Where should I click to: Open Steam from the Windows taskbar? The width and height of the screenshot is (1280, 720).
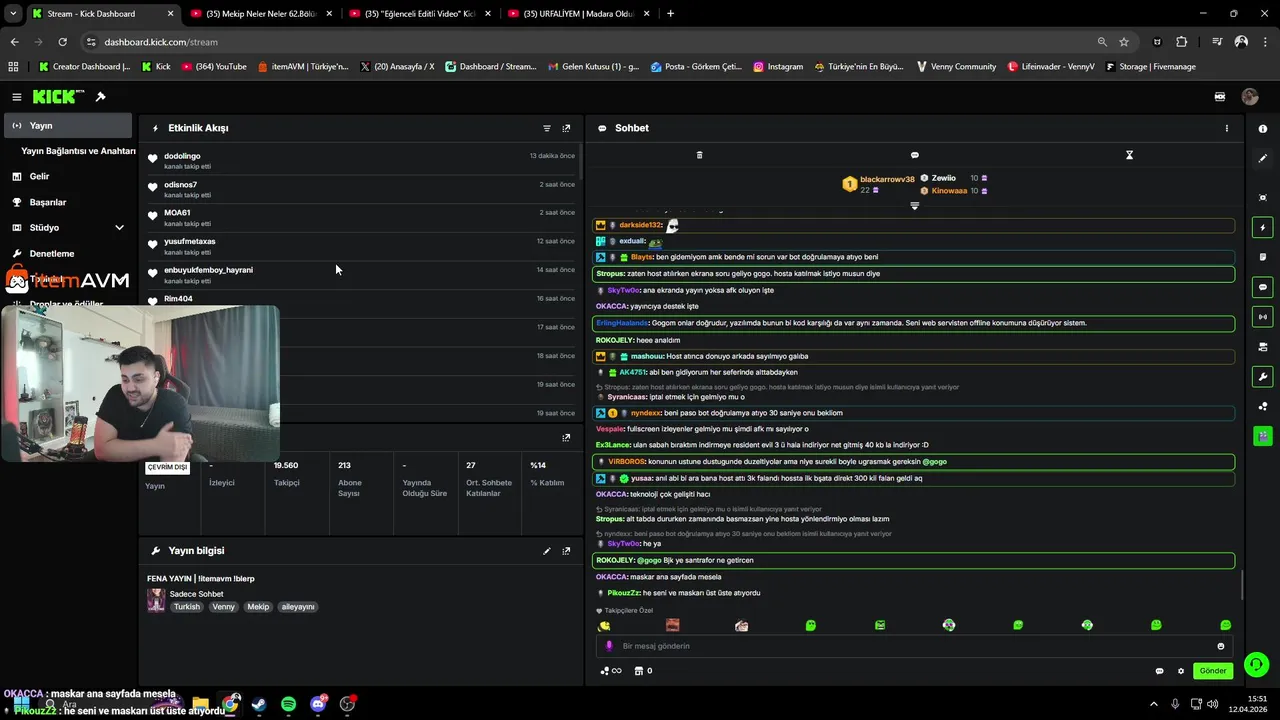pos(259,704)
